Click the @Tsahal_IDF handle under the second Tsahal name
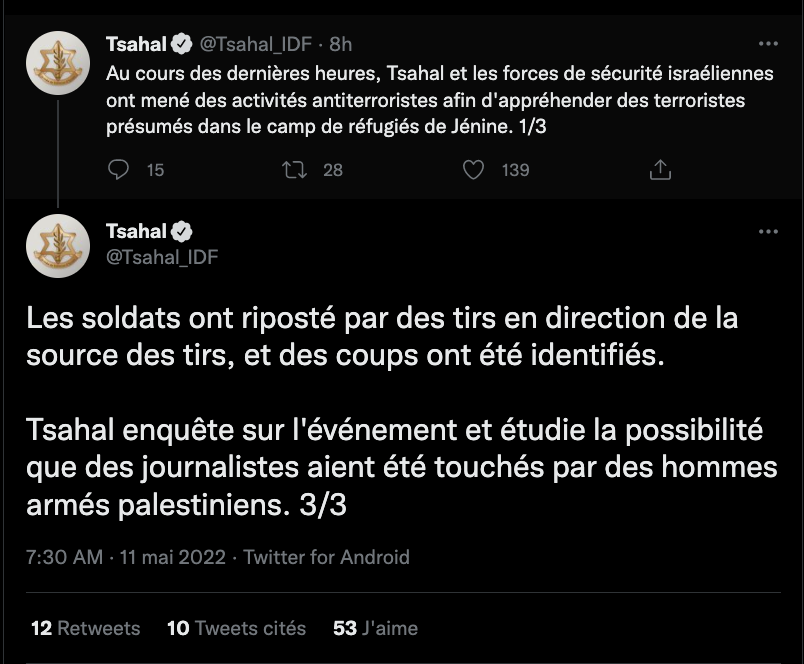804x664 pixels. coord(162,257)
